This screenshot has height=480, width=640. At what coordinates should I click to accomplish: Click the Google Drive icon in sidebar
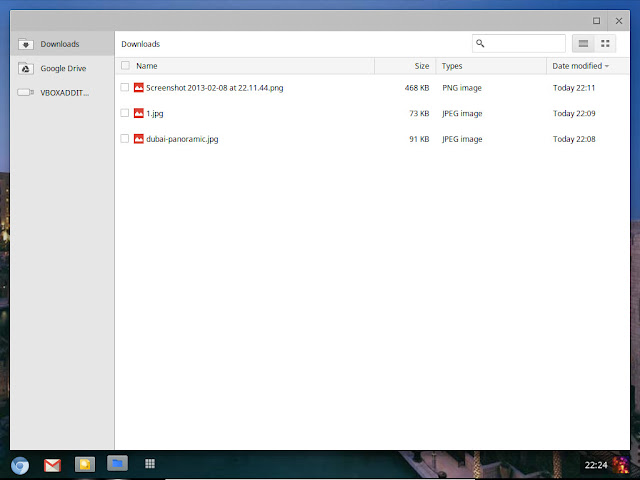(x=26, y=69)
